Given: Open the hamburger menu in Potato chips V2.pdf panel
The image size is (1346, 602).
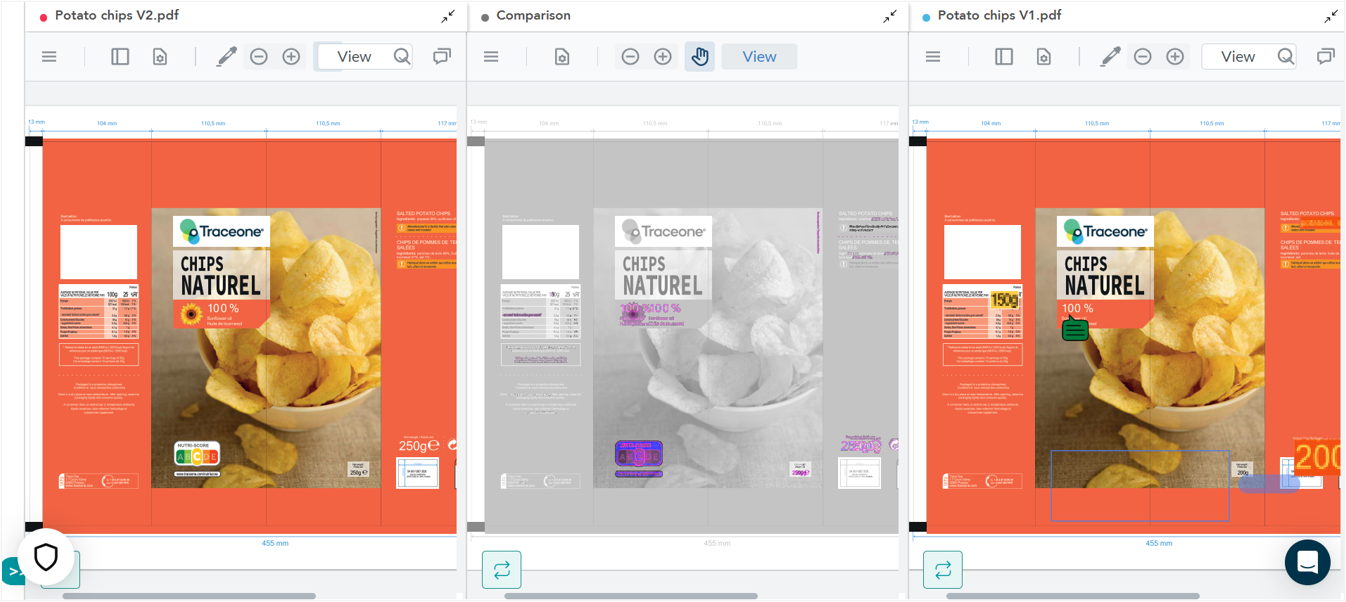Looking at the screenshot, I should coord(48,56).
